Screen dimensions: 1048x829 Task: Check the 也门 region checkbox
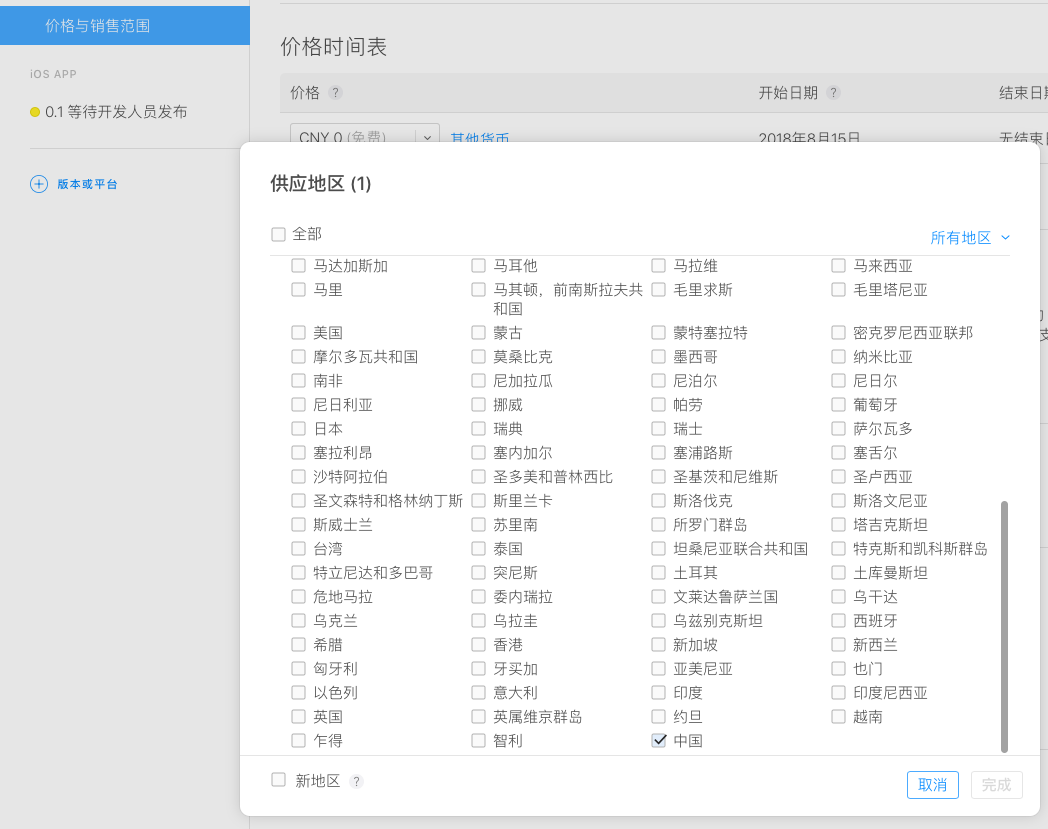(x=838, y=669)
